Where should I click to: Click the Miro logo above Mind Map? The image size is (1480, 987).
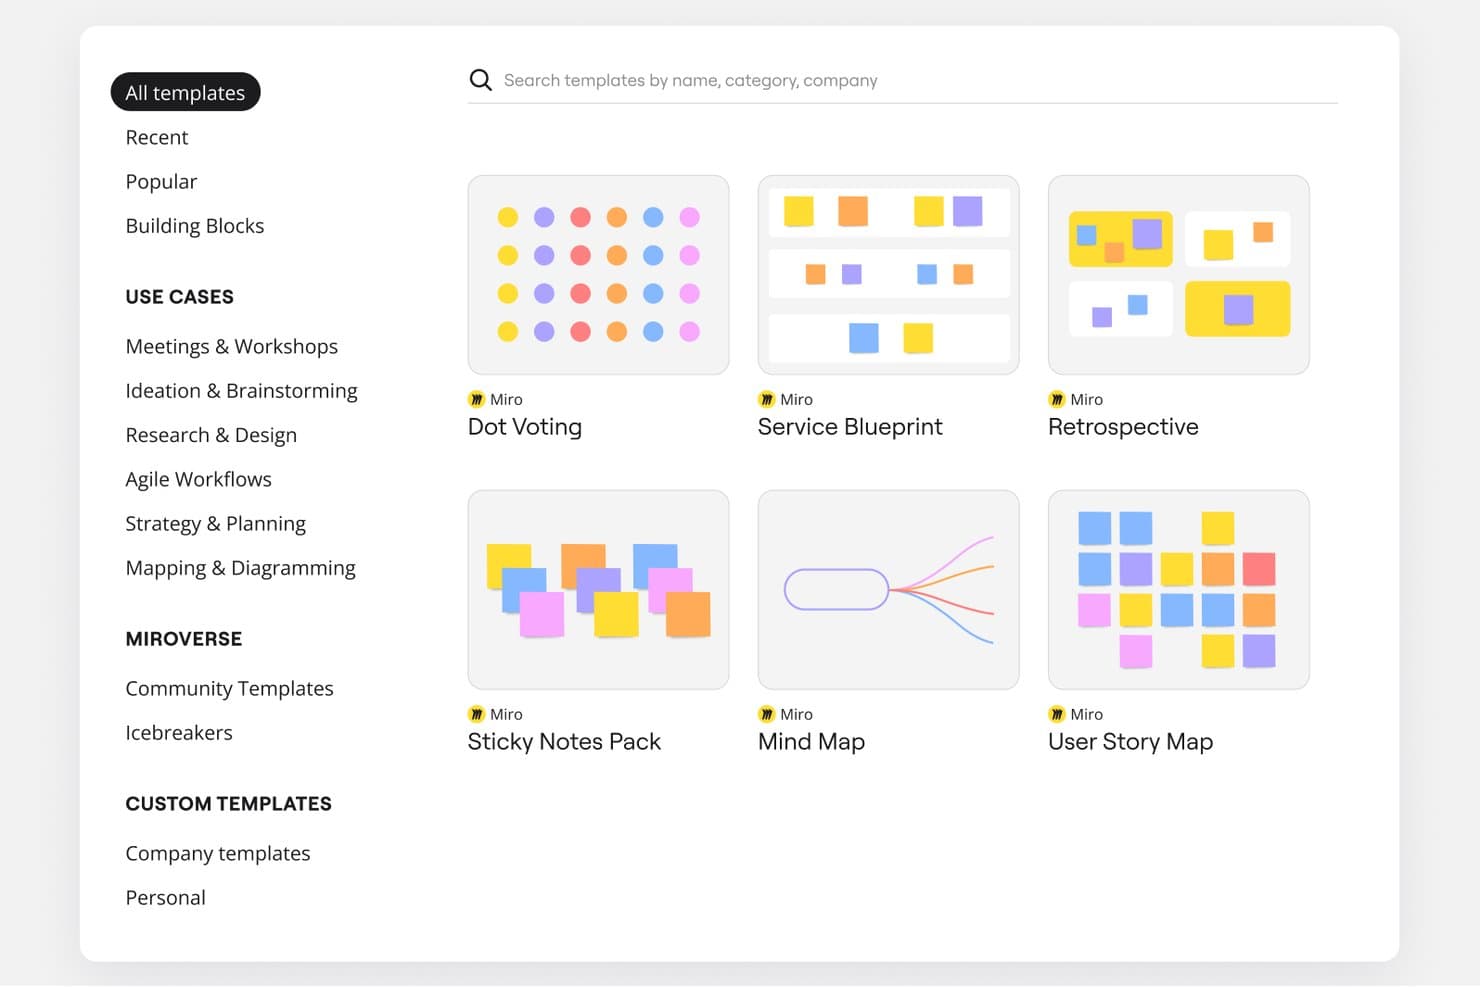click(767, 714)
